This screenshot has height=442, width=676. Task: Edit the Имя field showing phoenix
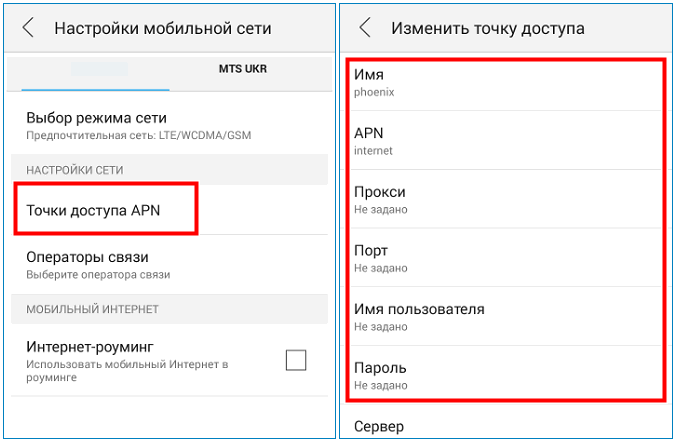pyautogui.click(x=505, y=82)
